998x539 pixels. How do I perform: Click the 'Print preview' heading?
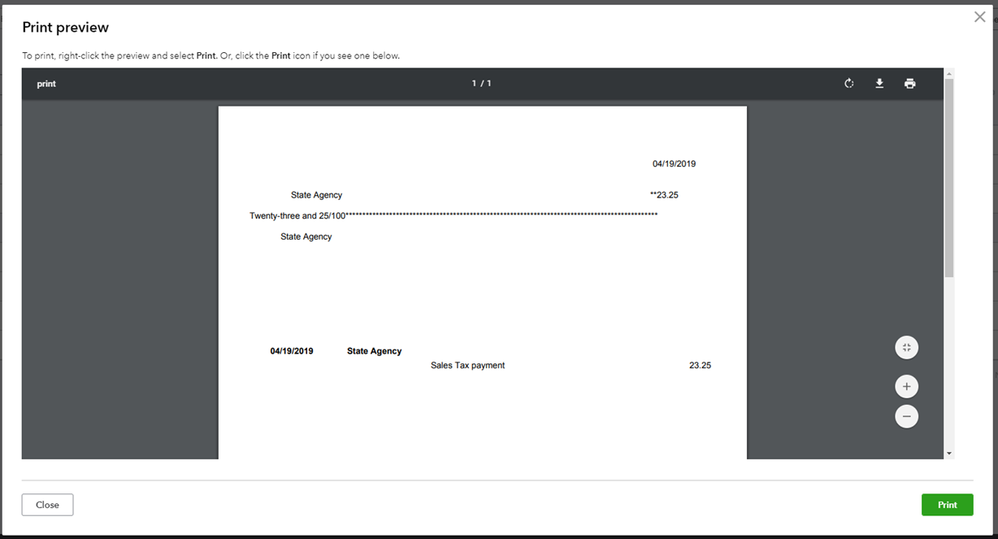[66, 27]
